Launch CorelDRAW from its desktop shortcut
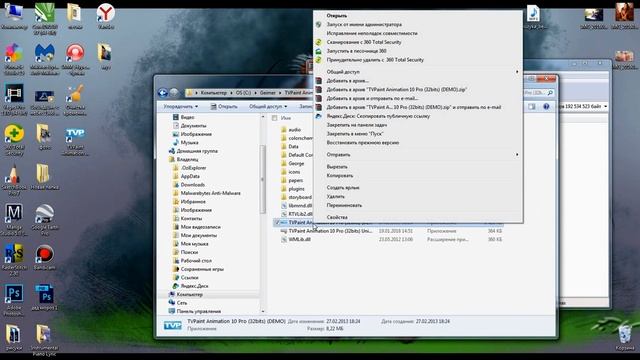640x360 pixels. tap(45, 18)
